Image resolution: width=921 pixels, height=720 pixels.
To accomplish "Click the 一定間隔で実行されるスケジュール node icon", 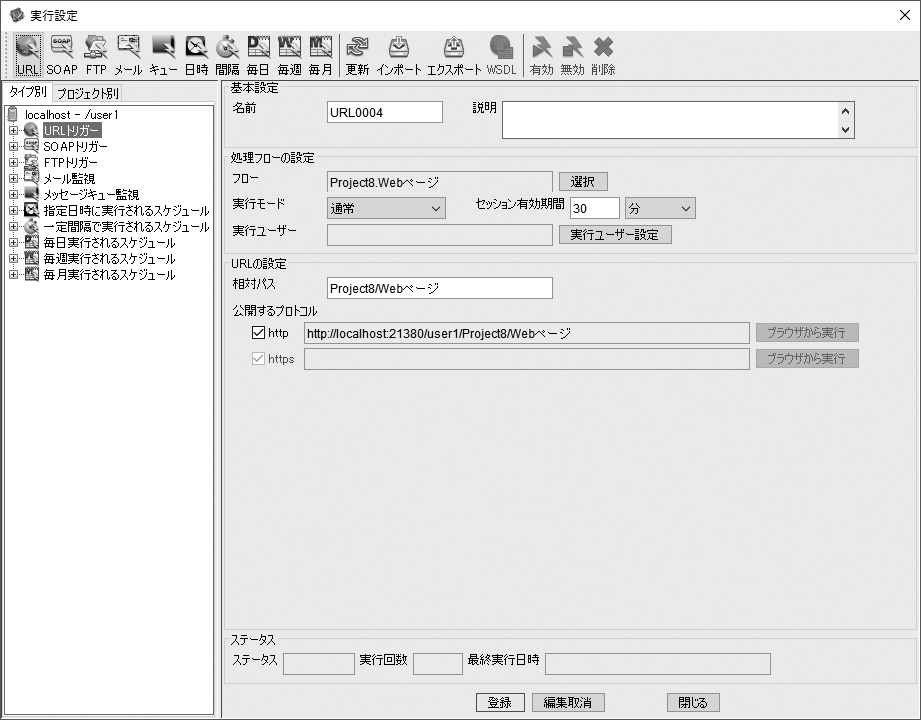I will (31, 226).
